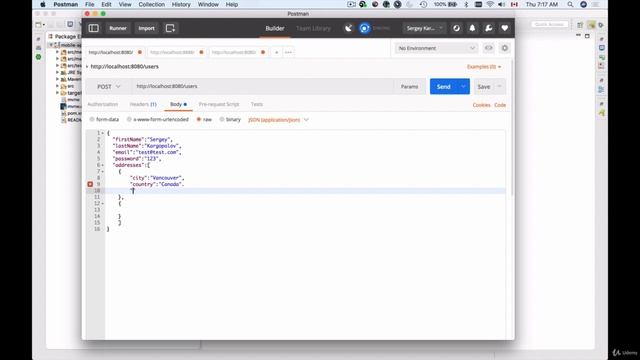640x360 pixels.
Task: Save the request
Action: [484, 87]
